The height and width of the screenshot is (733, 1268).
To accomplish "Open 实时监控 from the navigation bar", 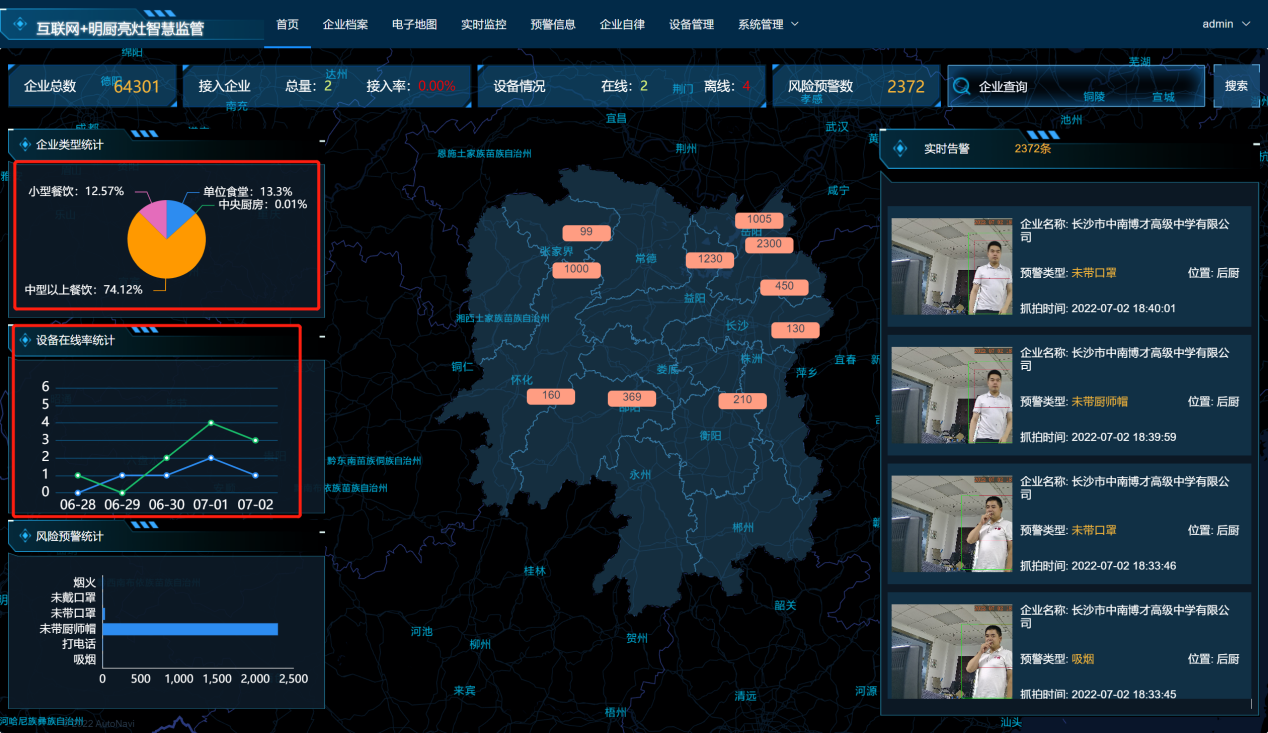I will tap(484, 24).
